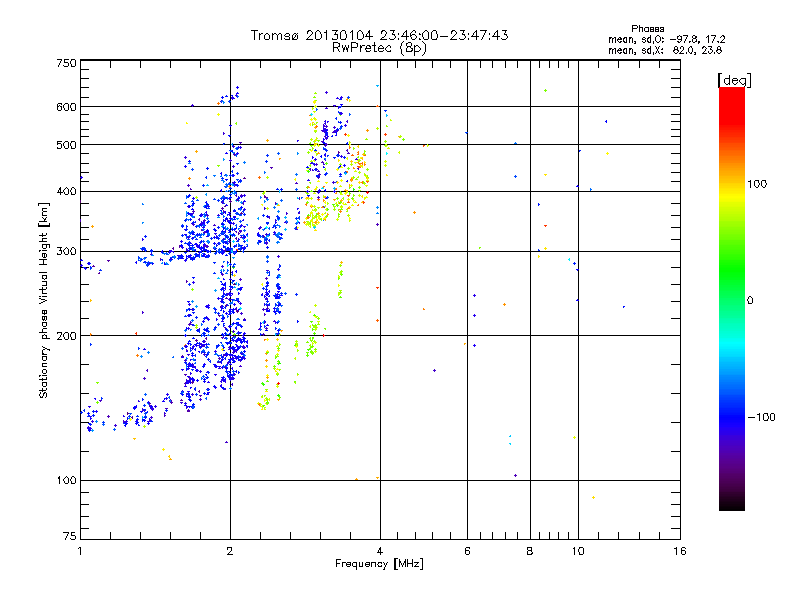Click the y-axis tick label '75'
The image size is (800, 600).
pos(70,536)
